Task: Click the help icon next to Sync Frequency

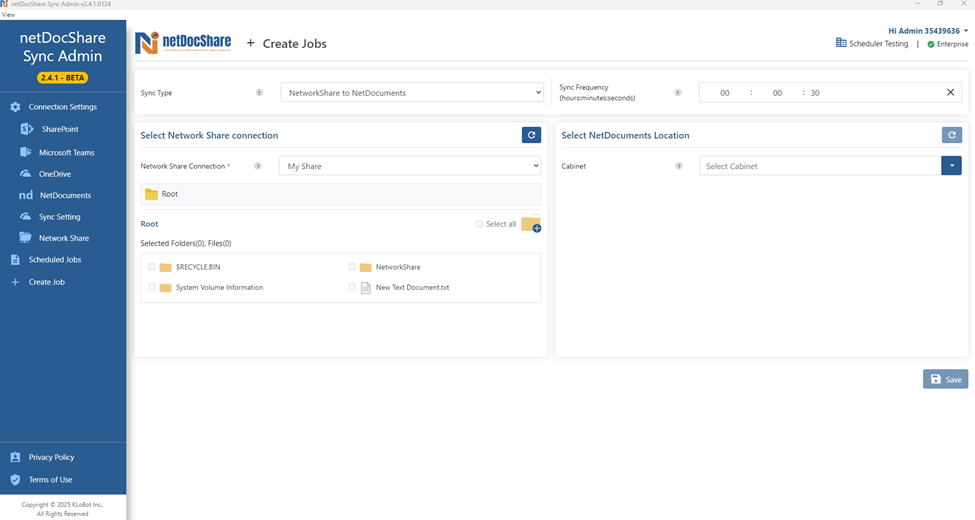Action: [x=678, y=93]
